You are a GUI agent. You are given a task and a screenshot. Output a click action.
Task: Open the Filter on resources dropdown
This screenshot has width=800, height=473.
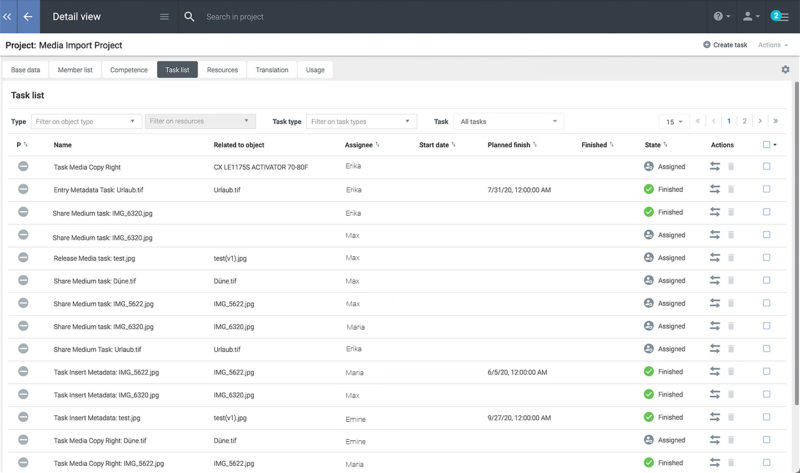coord(200,121)
